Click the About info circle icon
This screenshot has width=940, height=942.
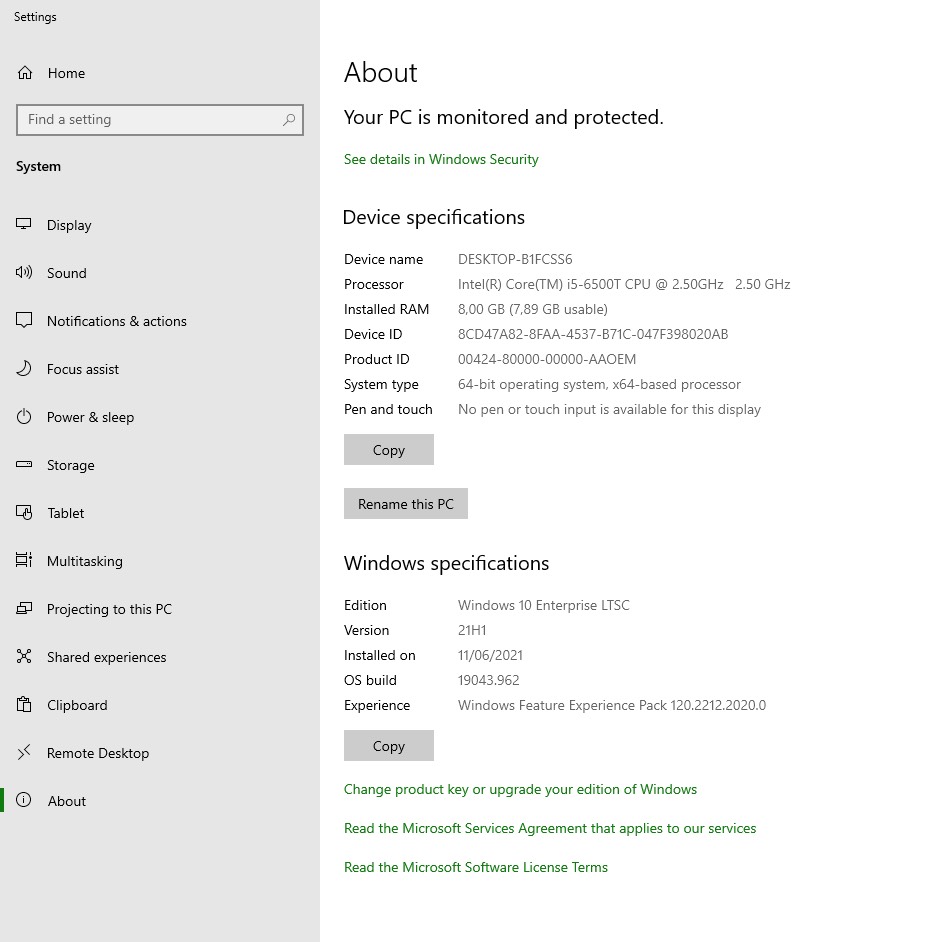pyautogui.click(x=23, y=800)
